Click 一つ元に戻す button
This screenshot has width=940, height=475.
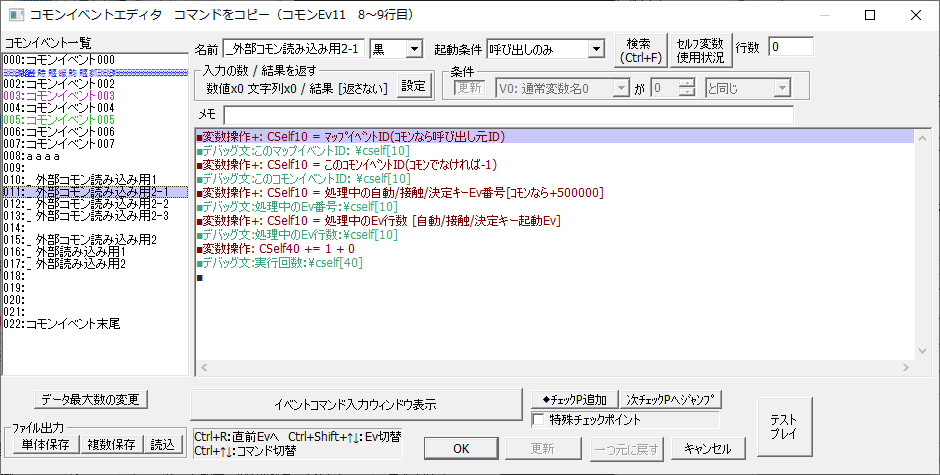[x=626, y=449]
